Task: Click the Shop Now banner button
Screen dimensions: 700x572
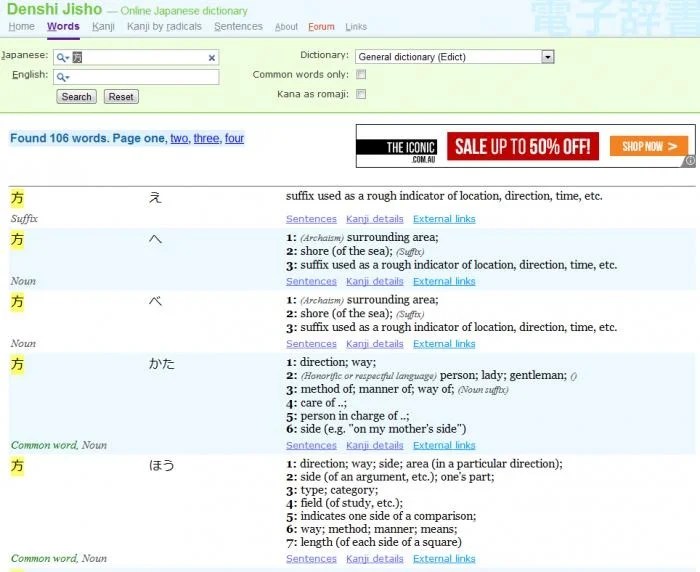Action: click(x=649, y=146)
